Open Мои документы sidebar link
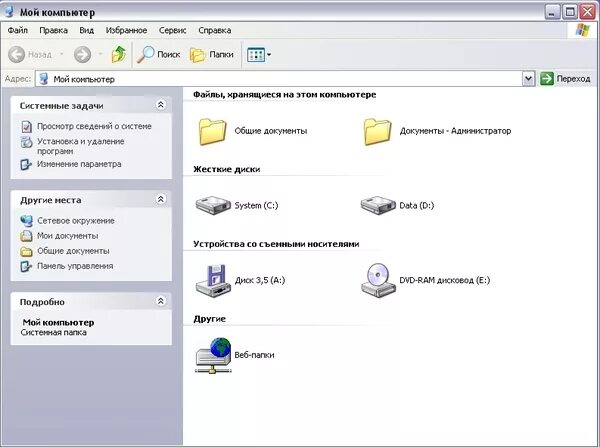Screen dimensions: 600x447 click(67, 236)
